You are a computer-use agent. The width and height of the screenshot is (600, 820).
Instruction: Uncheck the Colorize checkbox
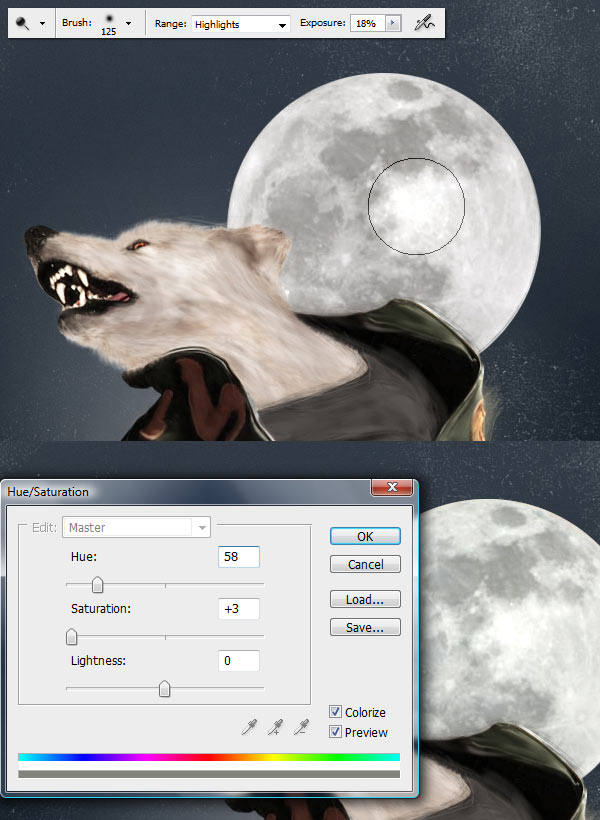pyautogui.click(x=335, y=712)
